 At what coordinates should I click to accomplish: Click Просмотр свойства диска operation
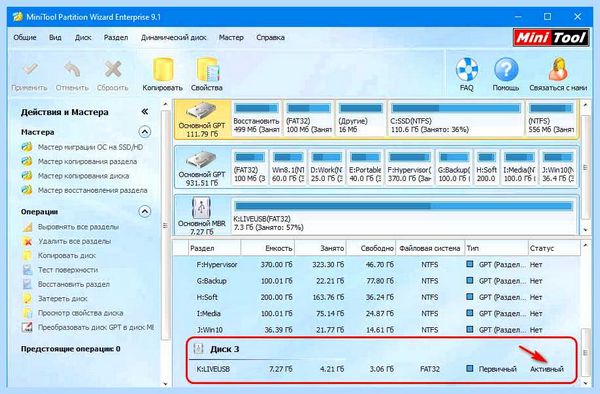[80, 313]
